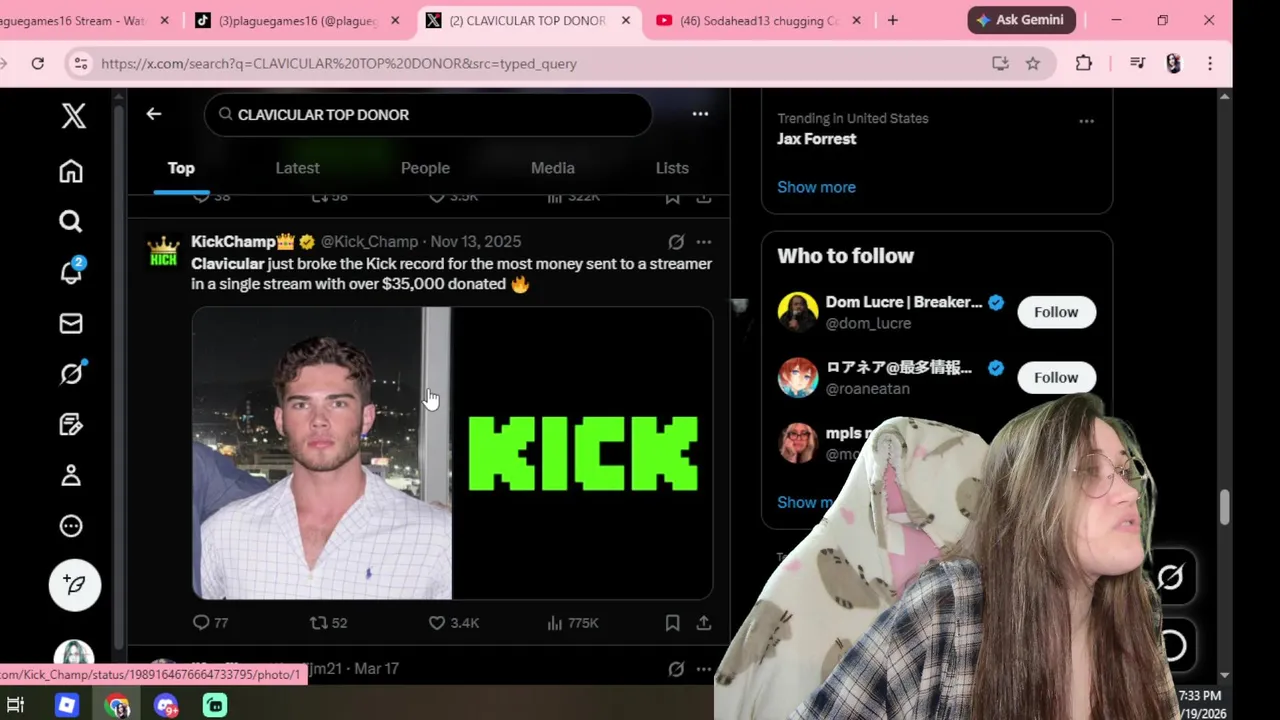Click Show more under trending
1280x720 pixels.
816,187
